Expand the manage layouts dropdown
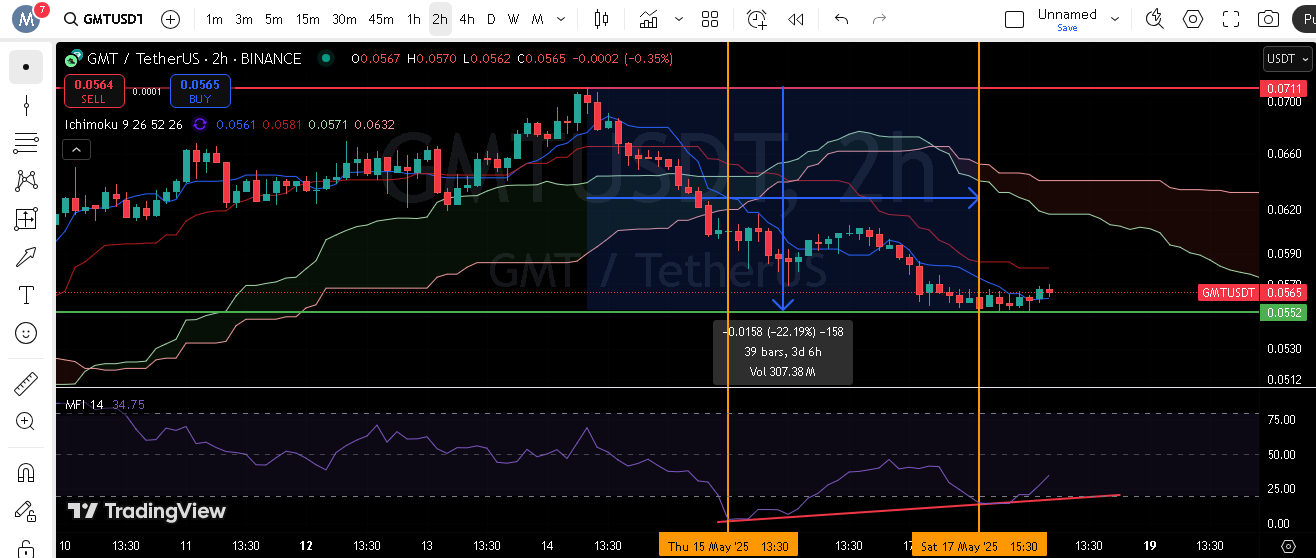 click(x=1115, y=19)
